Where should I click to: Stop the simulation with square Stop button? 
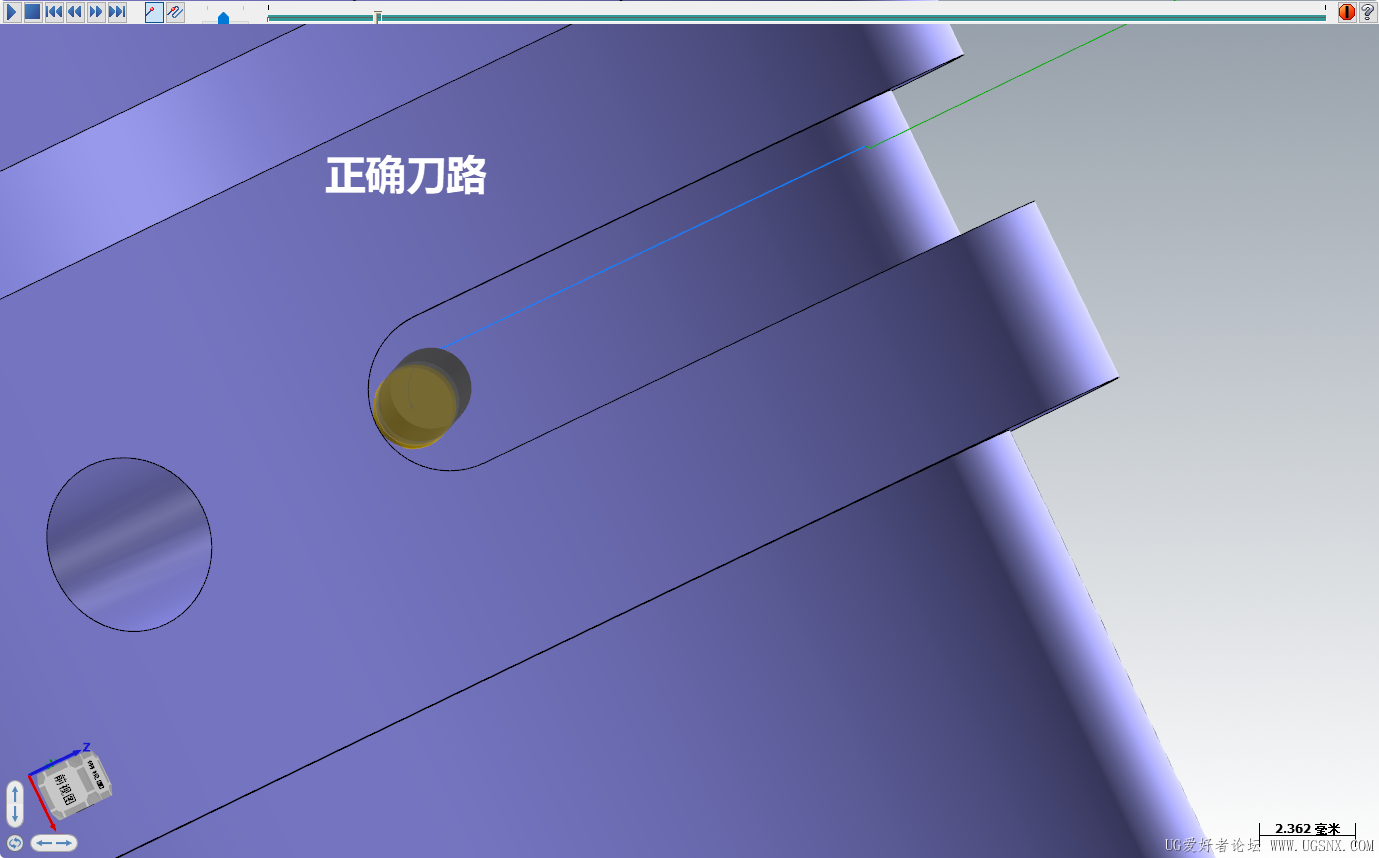click(32, 12)
